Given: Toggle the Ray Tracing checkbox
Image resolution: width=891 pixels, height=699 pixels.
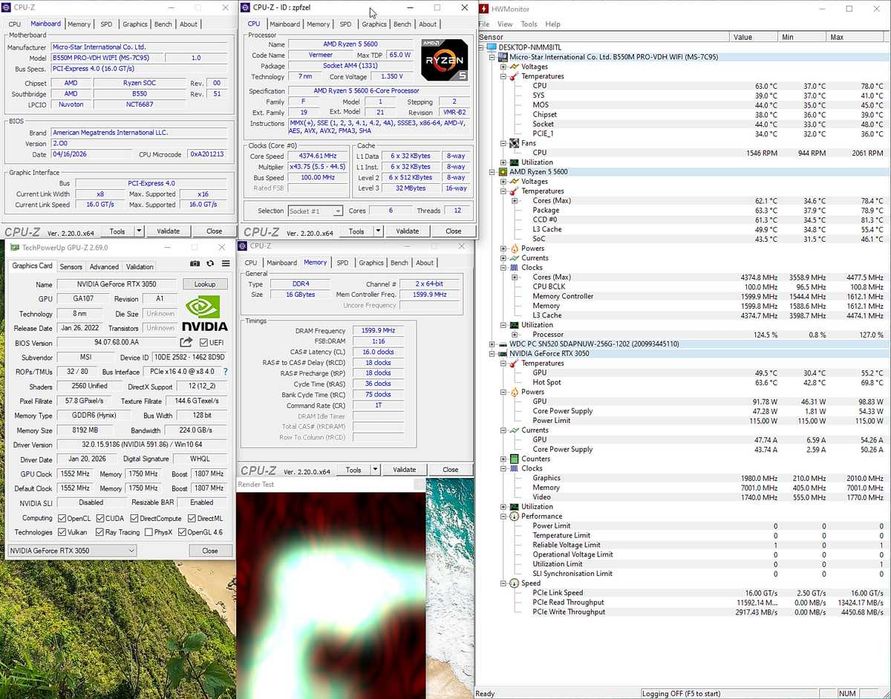Looking at the screenshot, I should coord(100,532).
